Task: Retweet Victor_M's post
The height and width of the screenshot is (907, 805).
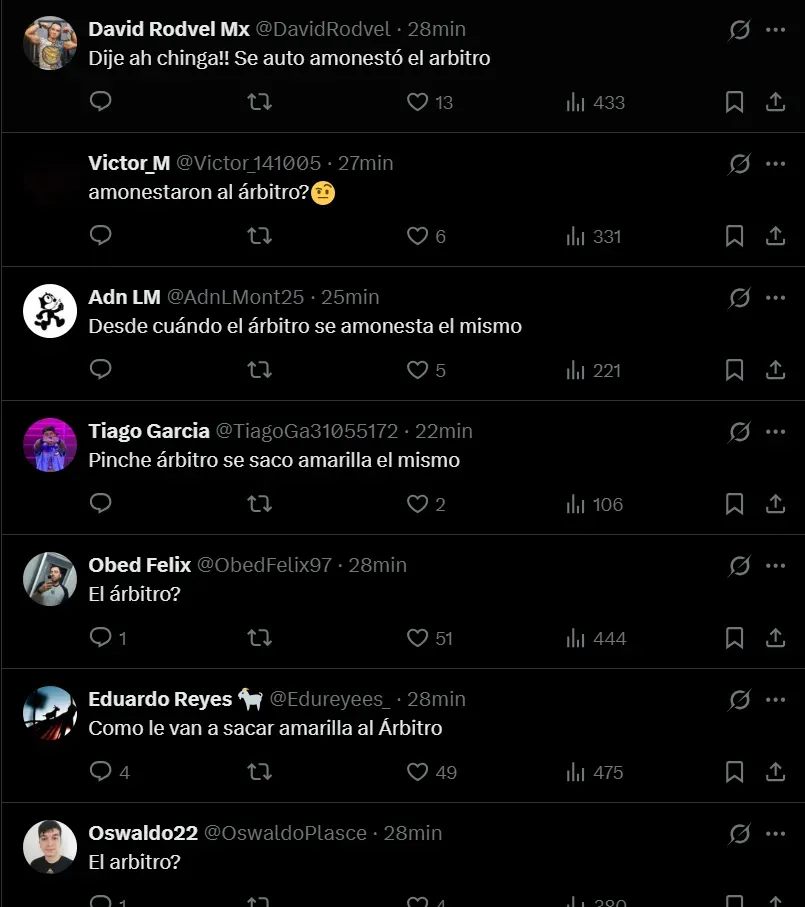Action: (x=259, y=235)
